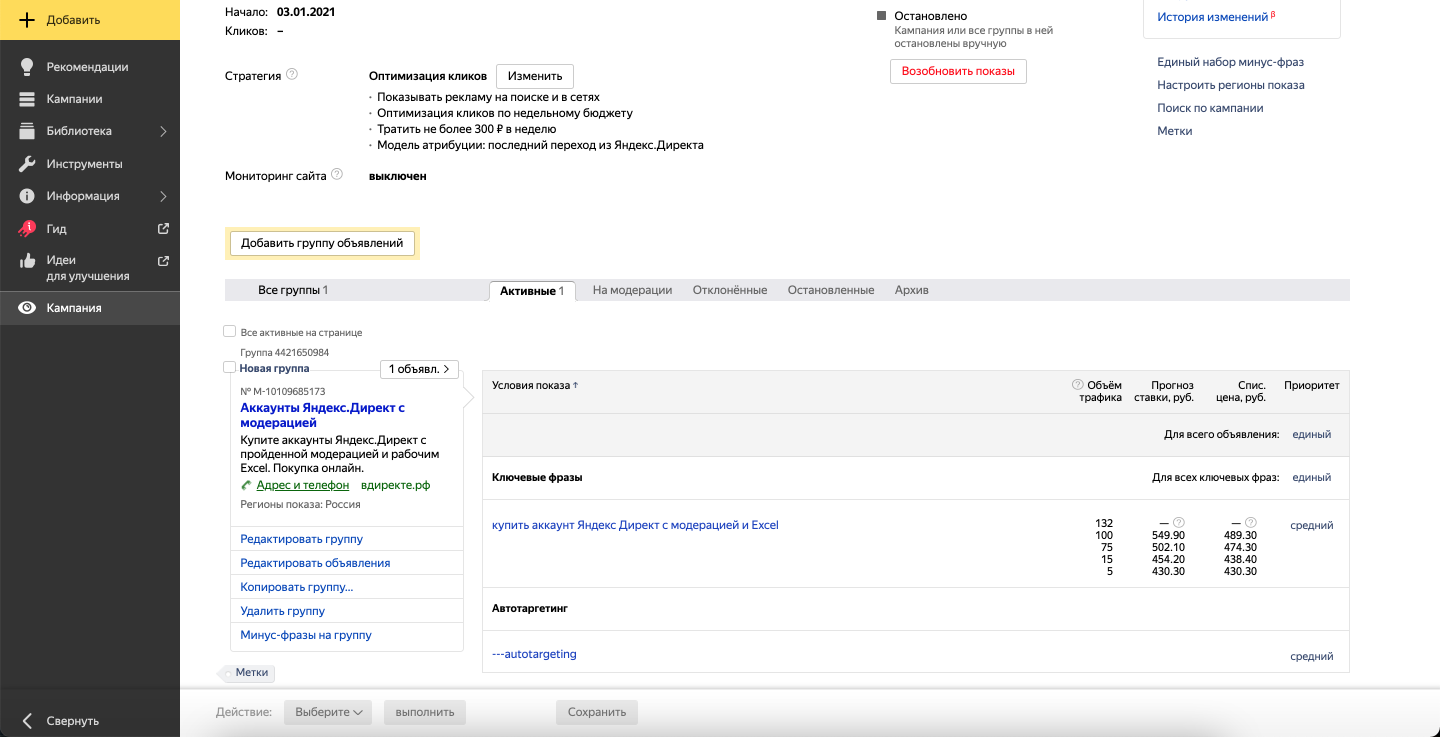Expand Информация submenu chevron
Viewport: 1440px width, 737px height.
coord(163,196)
